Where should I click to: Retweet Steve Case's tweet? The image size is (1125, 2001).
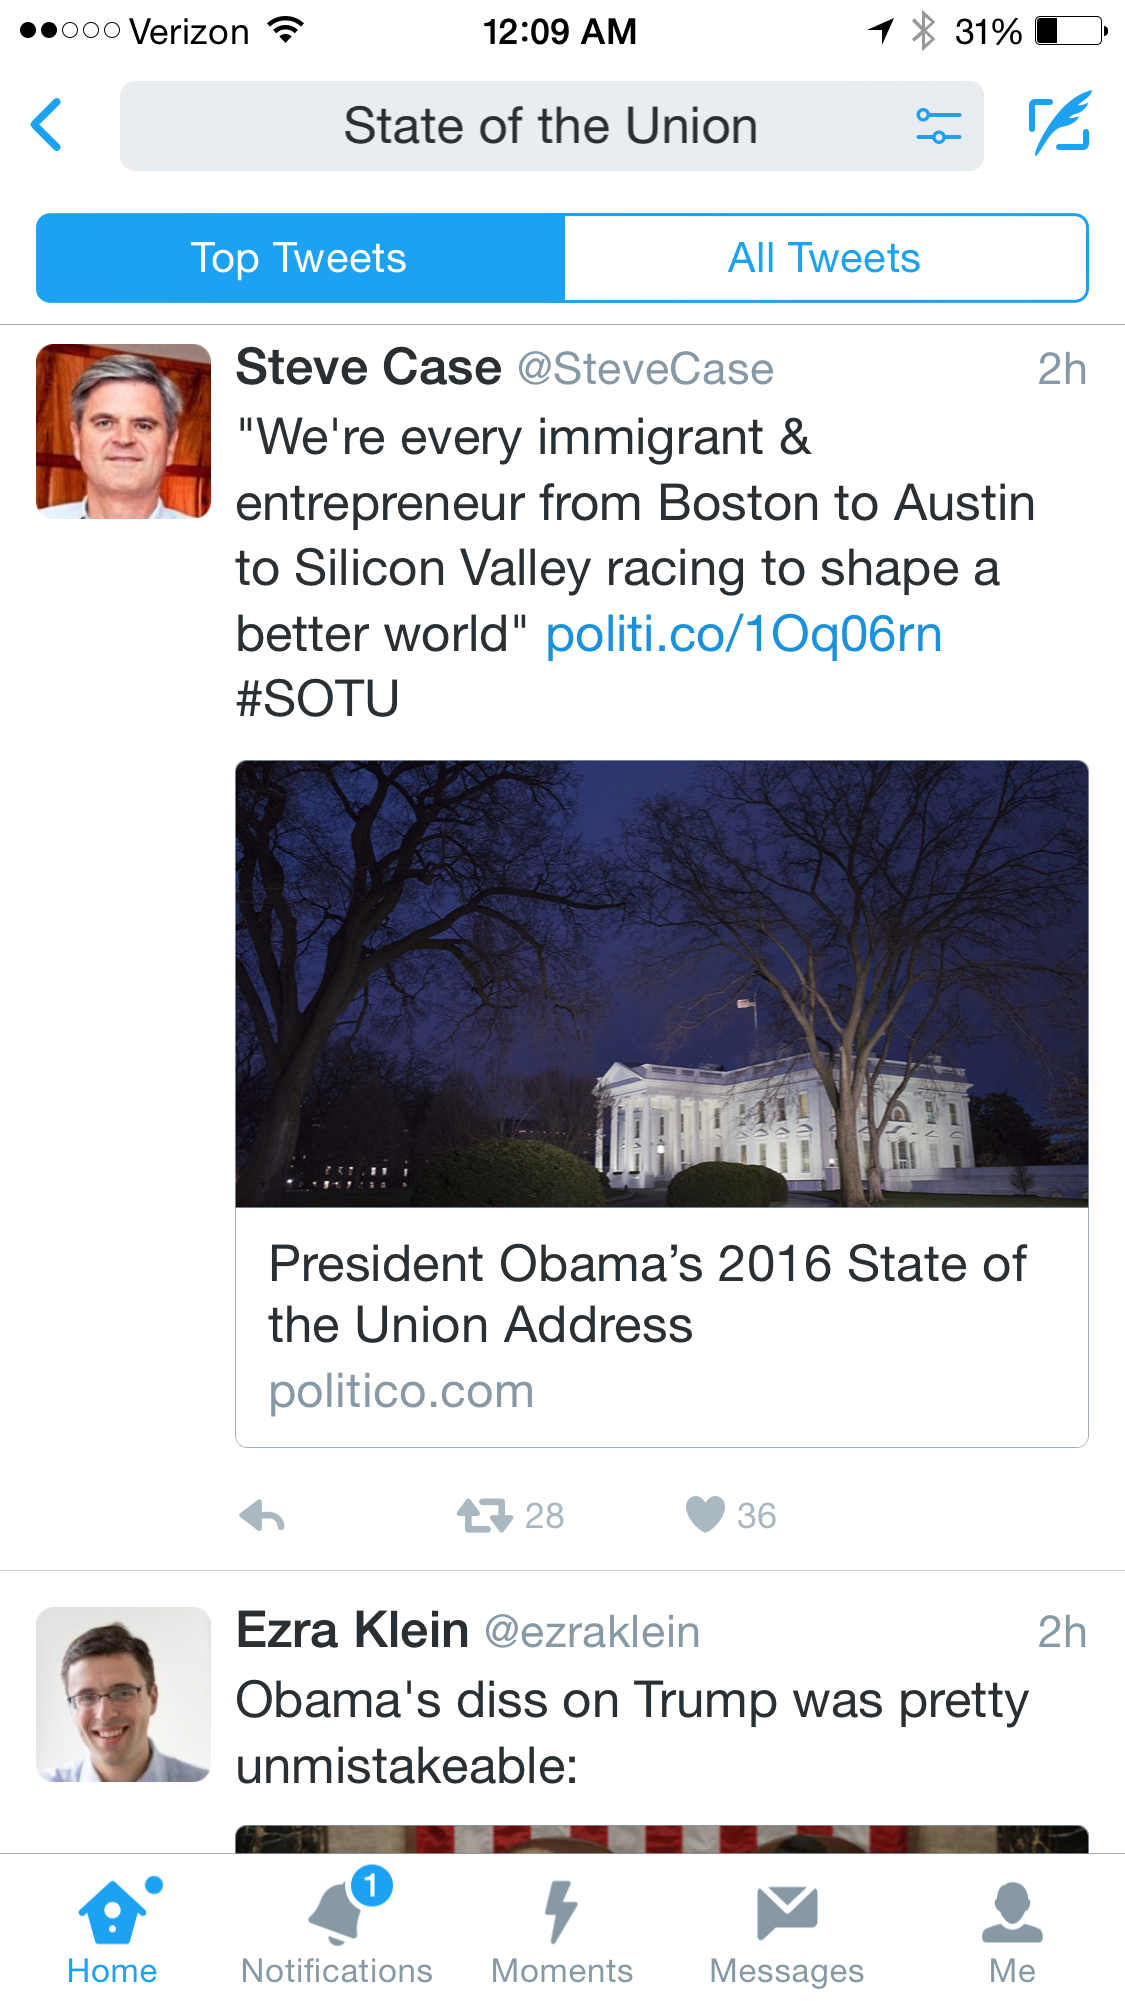click(x=486, y=1516)
